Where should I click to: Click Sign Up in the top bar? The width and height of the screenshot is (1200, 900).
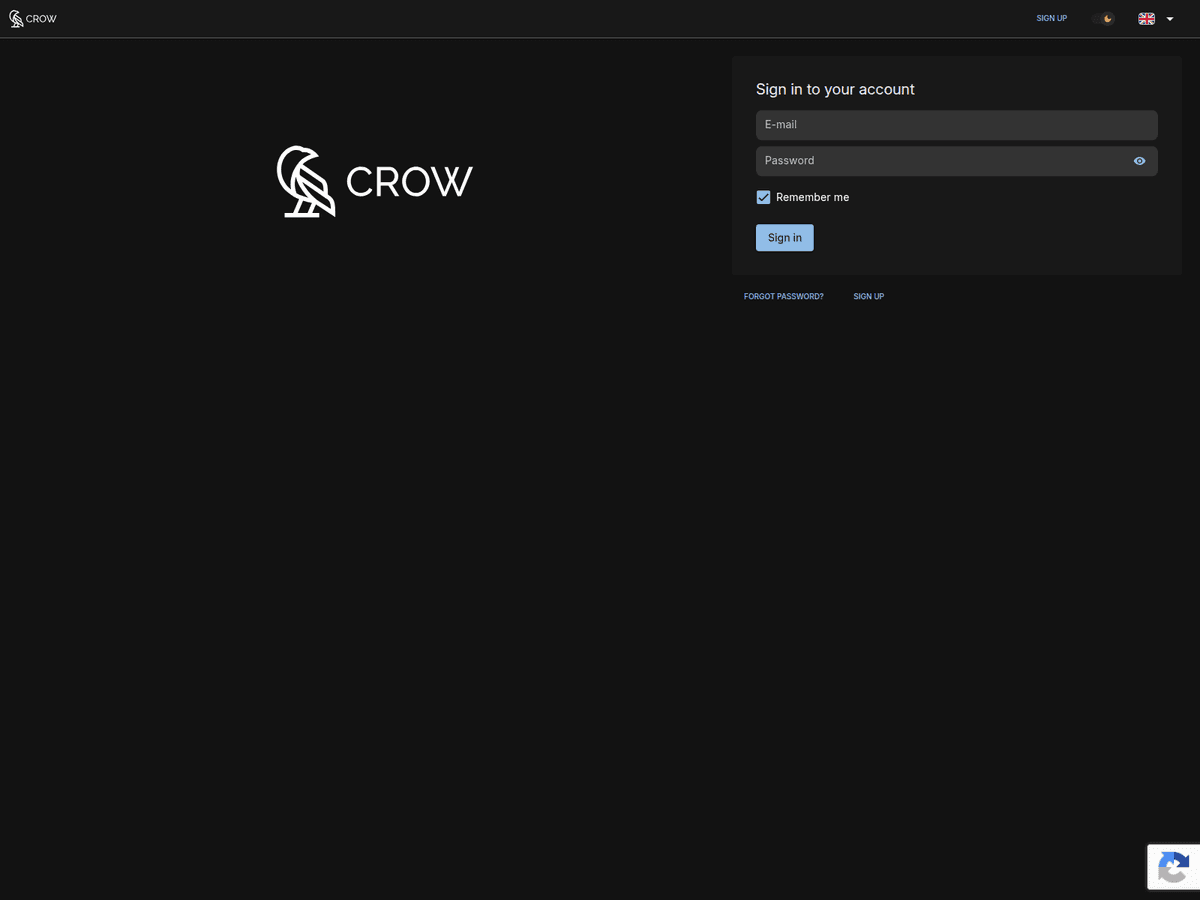(x=1052, y=19)
